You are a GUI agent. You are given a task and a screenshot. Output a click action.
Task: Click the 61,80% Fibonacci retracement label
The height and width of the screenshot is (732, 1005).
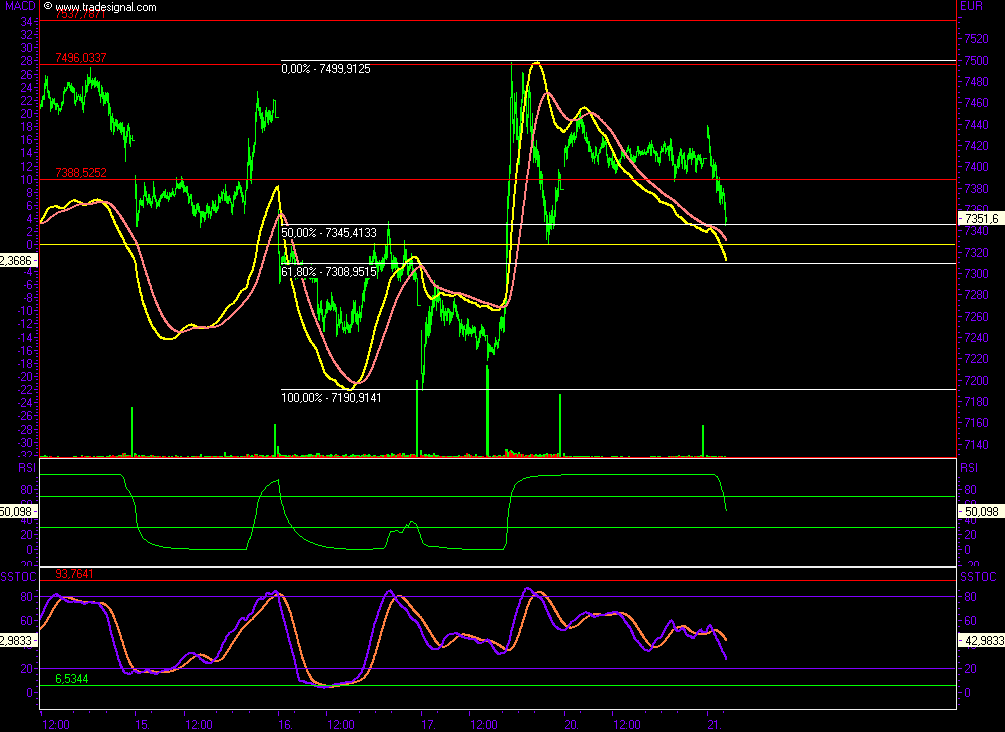[x=329, y=271]
